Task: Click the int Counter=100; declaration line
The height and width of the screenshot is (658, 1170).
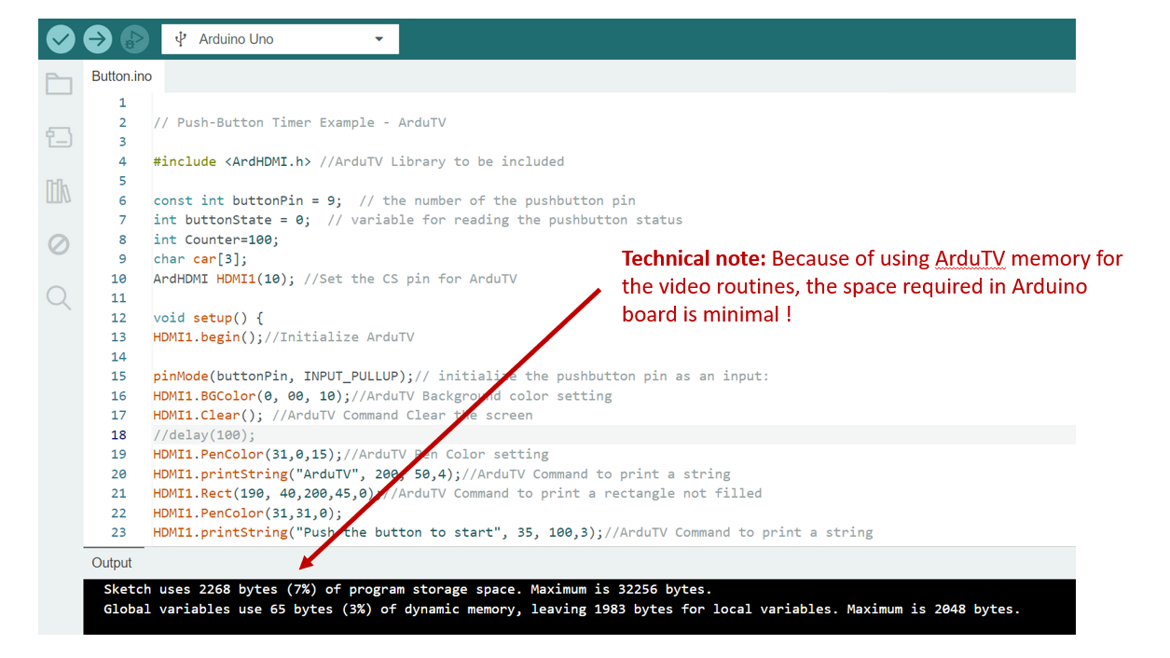Action: point(216,240)
